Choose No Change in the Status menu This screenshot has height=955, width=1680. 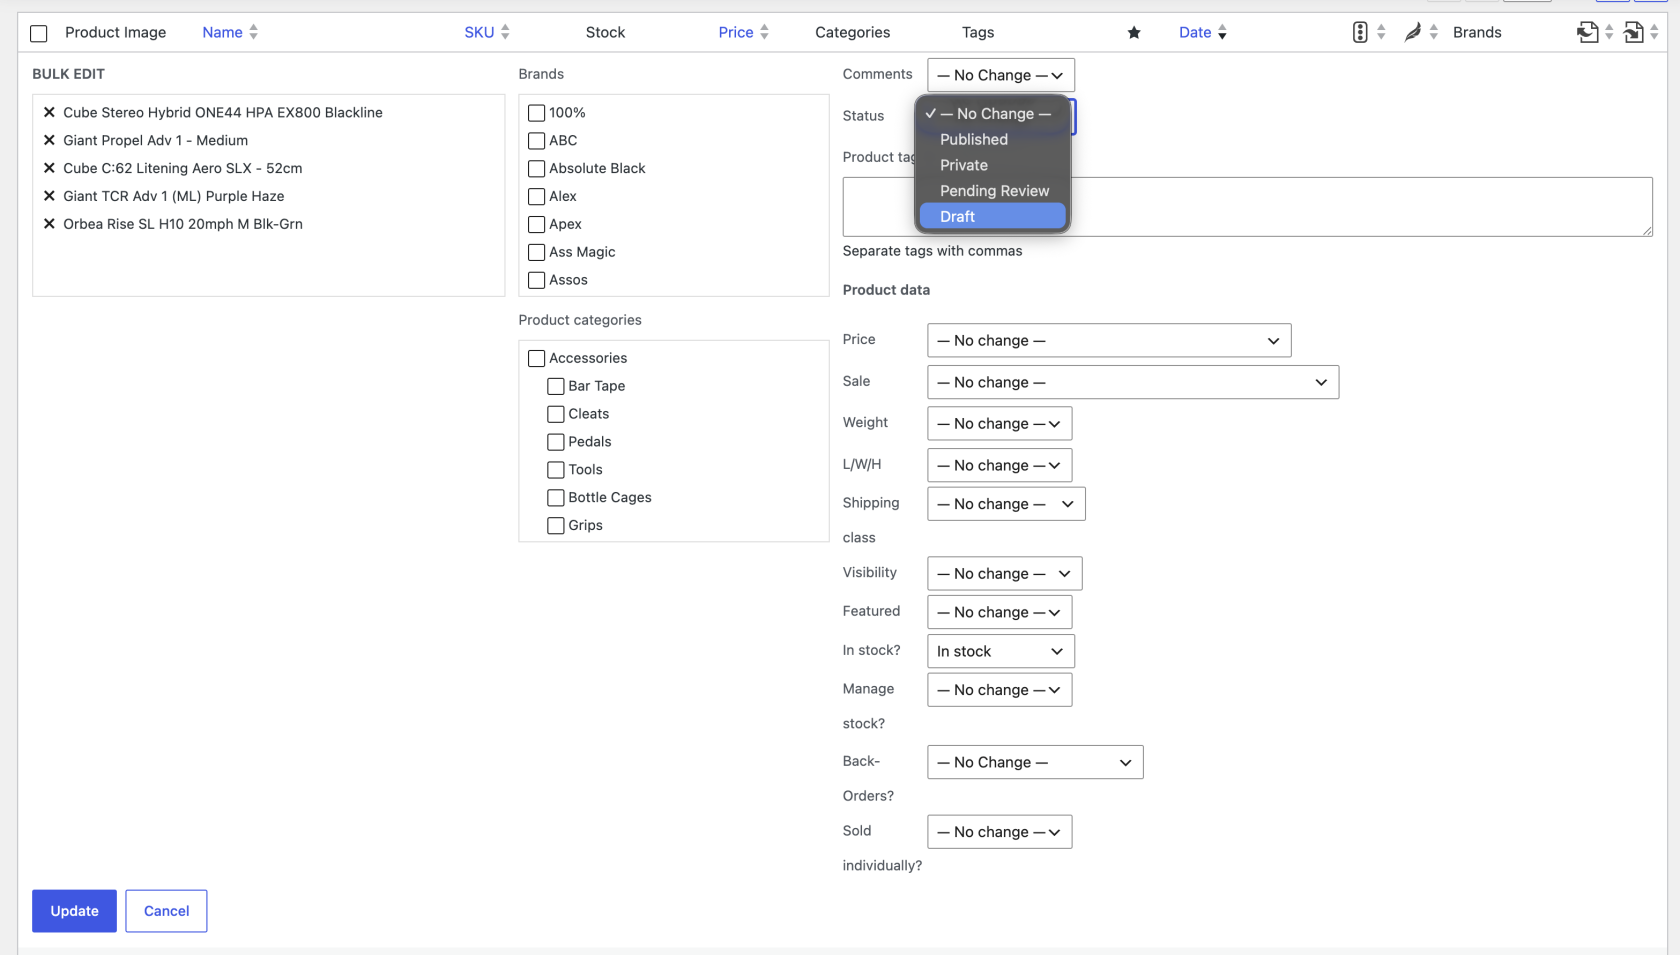(993, 114)
